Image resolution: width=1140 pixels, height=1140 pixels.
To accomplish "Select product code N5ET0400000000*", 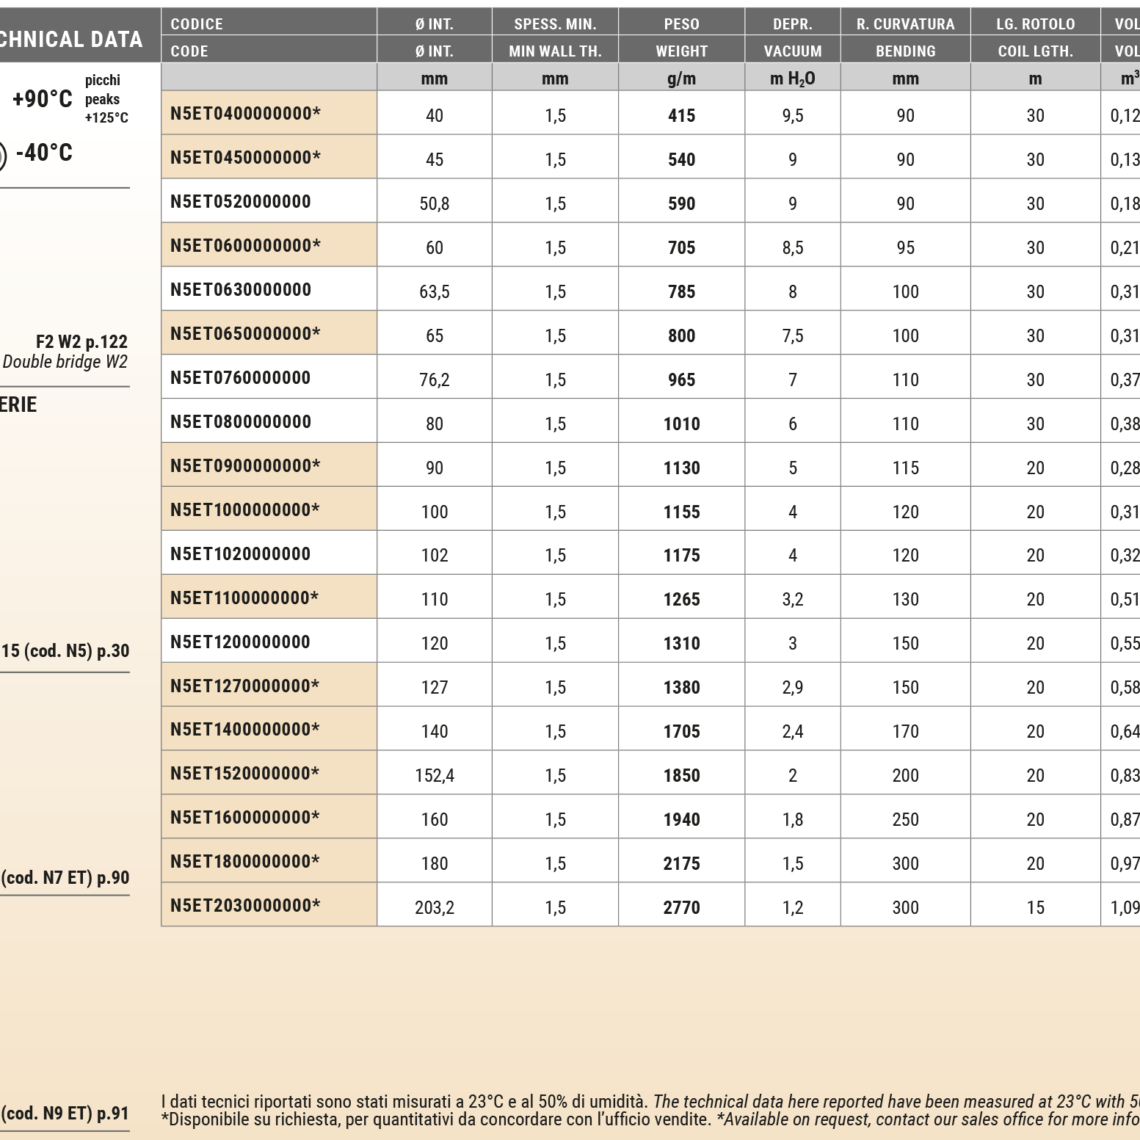I will 245,114.
